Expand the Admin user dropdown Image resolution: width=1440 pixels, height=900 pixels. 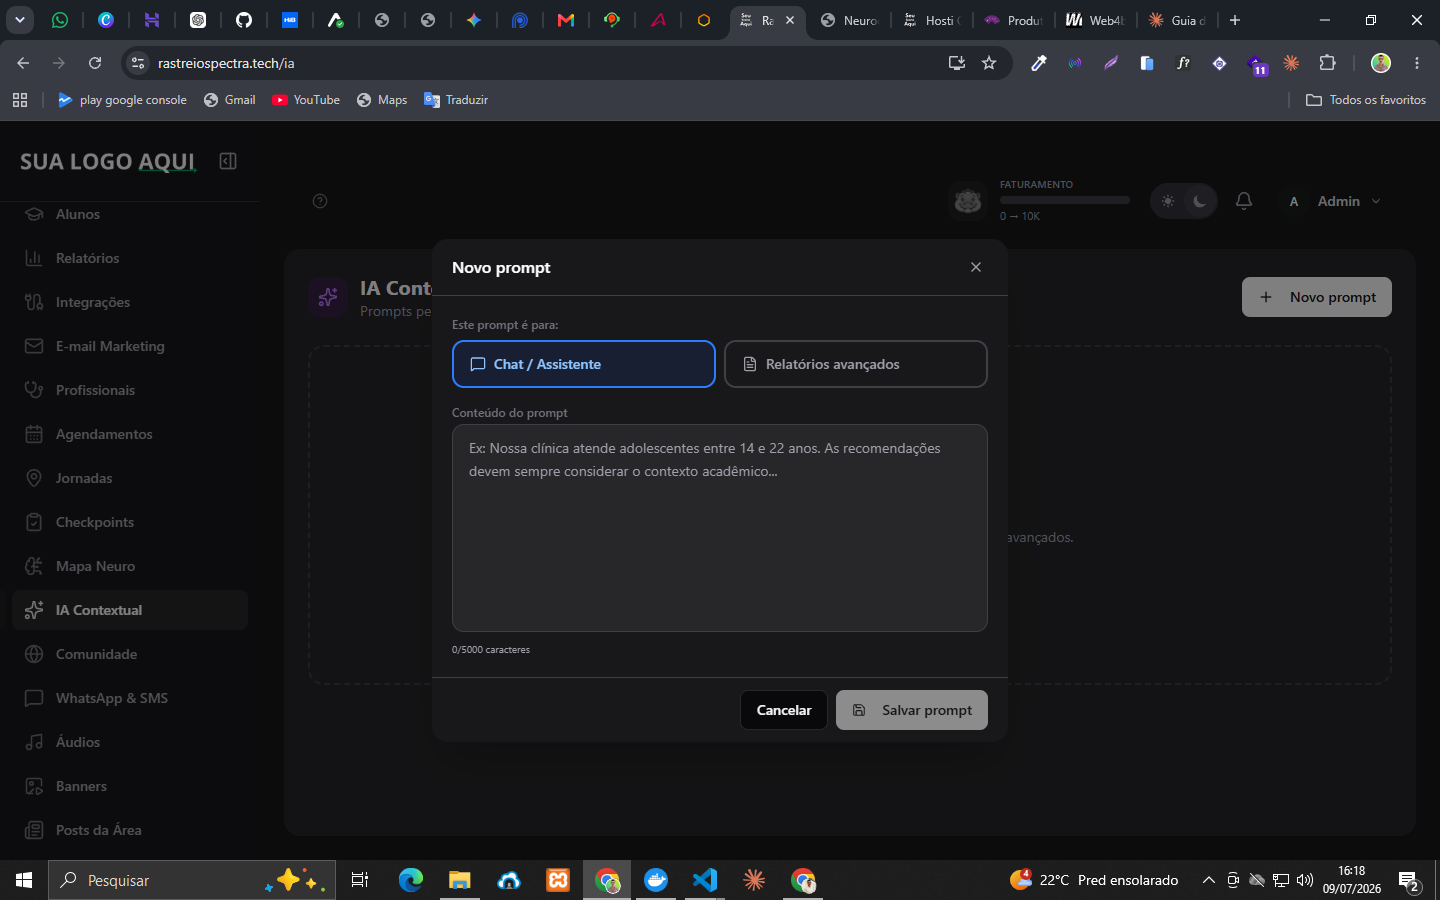pos(1333,201)
